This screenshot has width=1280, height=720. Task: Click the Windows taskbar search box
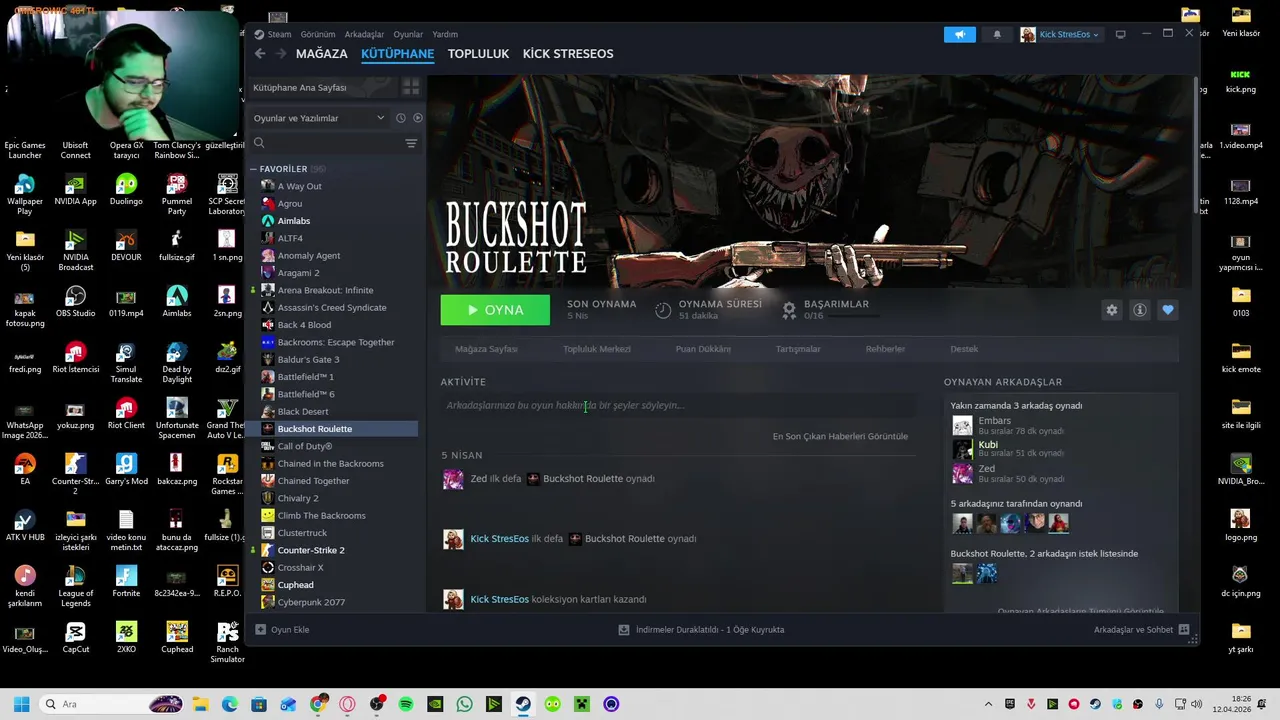coord(112,704)
